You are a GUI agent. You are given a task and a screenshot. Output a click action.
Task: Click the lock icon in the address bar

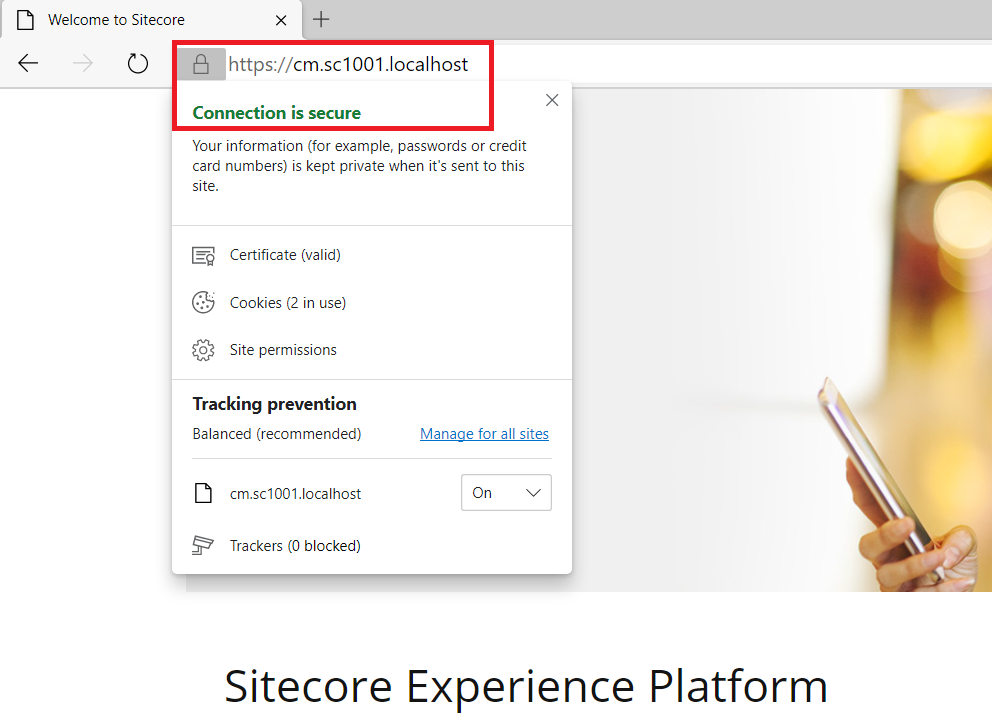pos(201,63)
